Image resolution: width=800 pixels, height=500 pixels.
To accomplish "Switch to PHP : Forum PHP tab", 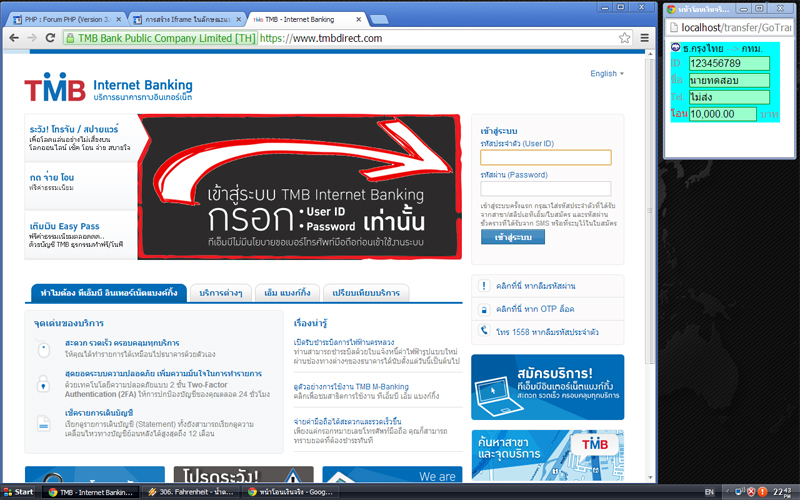I will click(x=67, y=19).
